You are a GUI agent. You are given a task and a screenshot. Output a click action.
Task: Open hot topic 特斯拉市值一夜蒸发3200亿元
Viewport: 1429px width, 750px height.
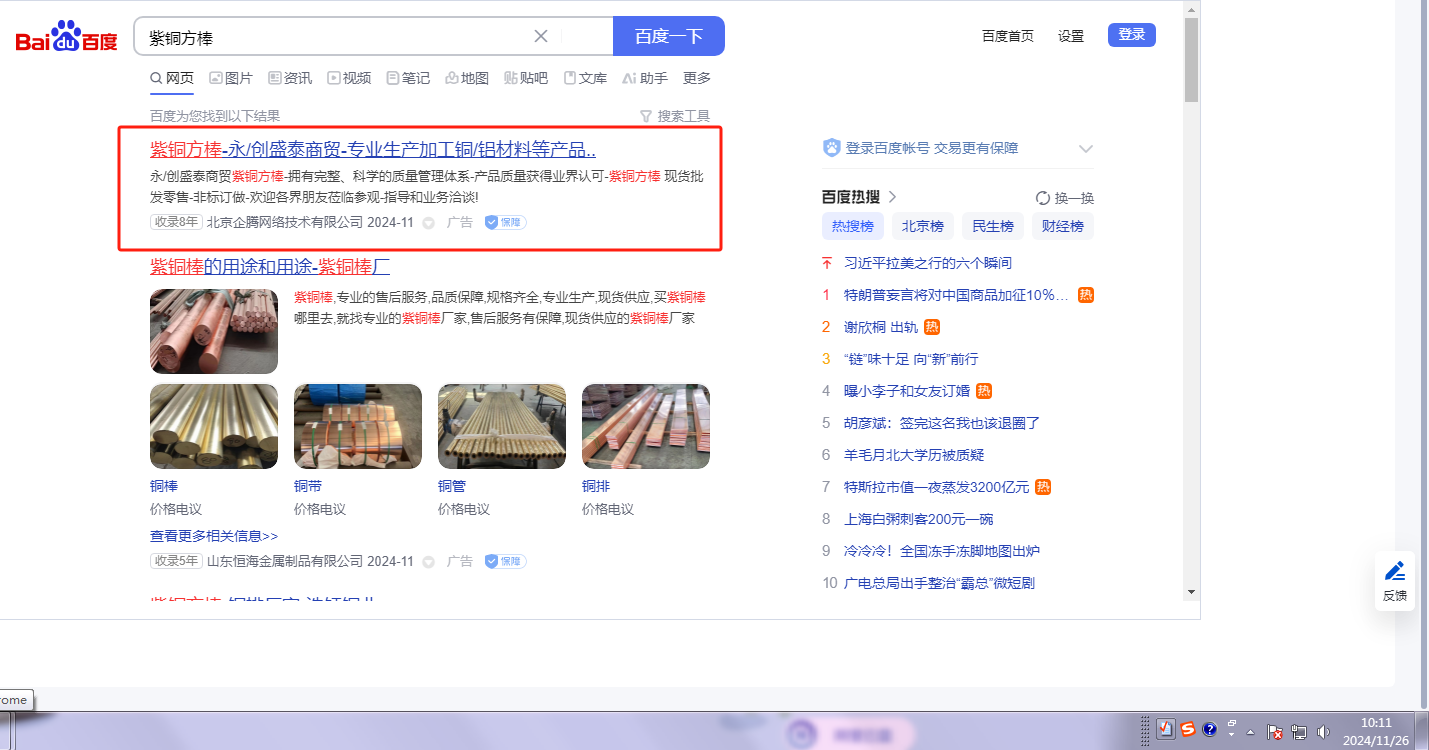(x=936, y=487)
